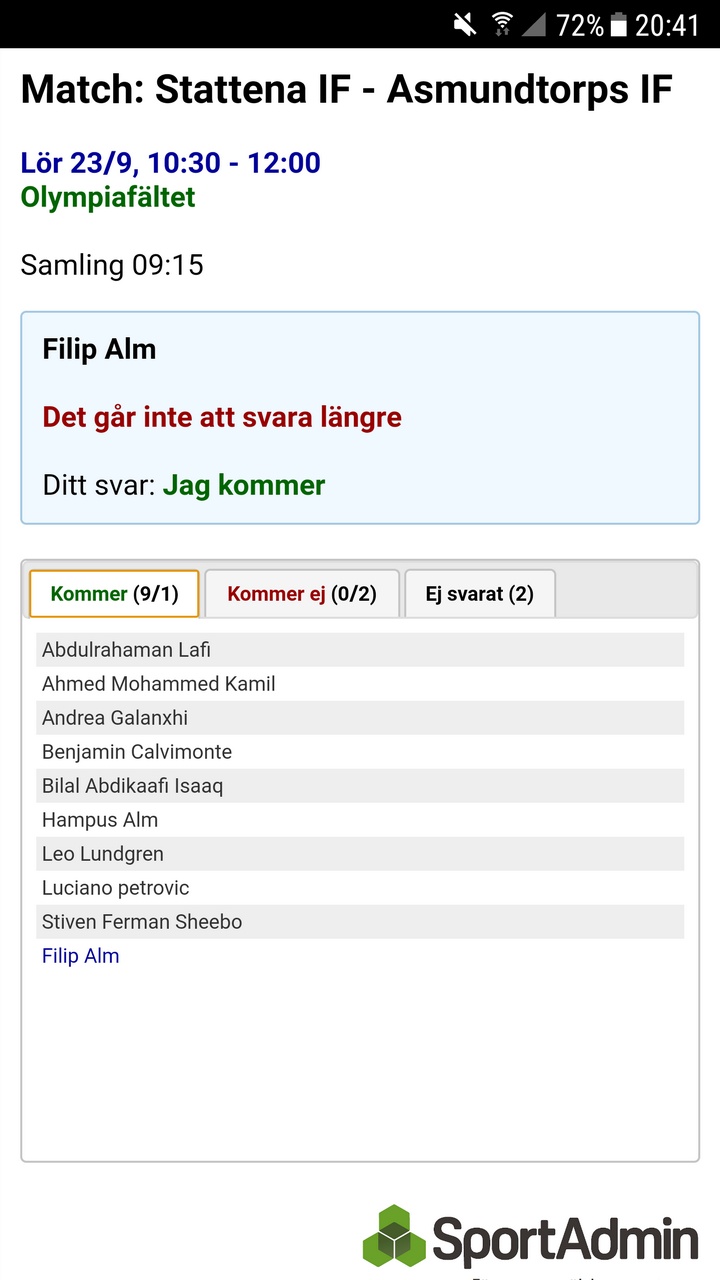The width and height of the screenshot is (720, 1280).
Task: Tap Hampus Alm in the list
Action: (100, 820)
